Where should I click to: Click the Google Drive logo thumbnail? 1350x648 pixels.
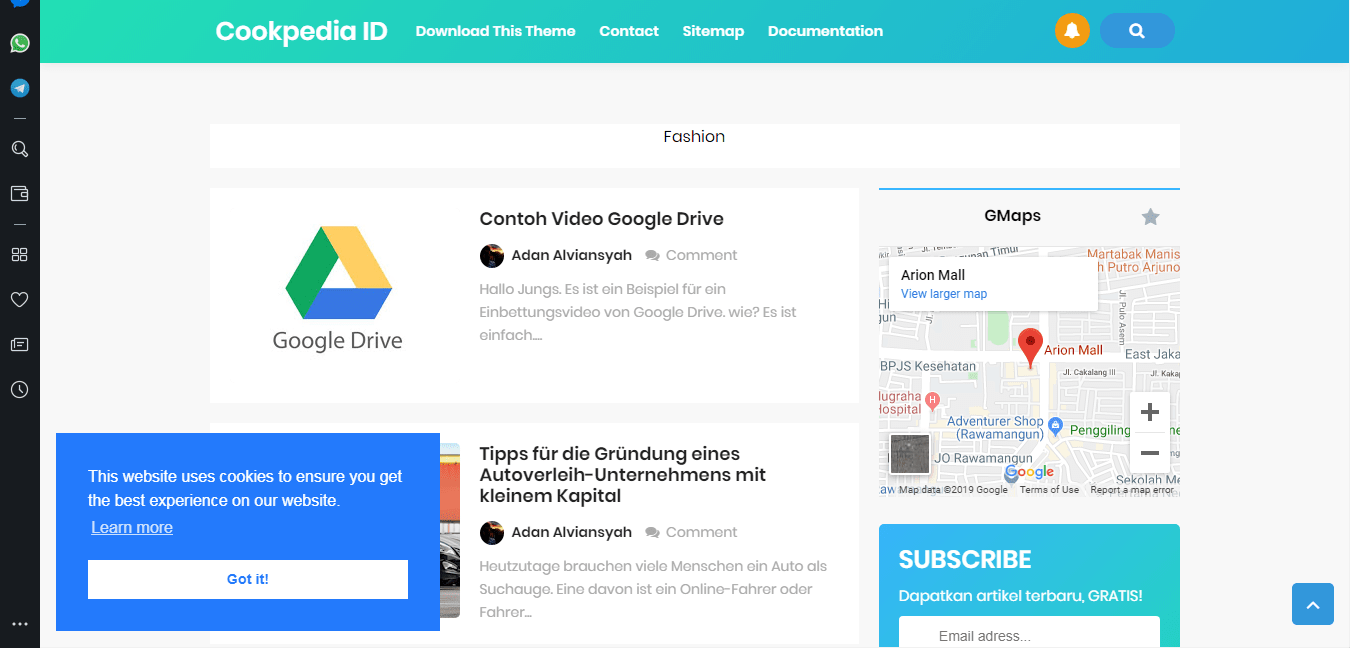(x=338, y=289)
